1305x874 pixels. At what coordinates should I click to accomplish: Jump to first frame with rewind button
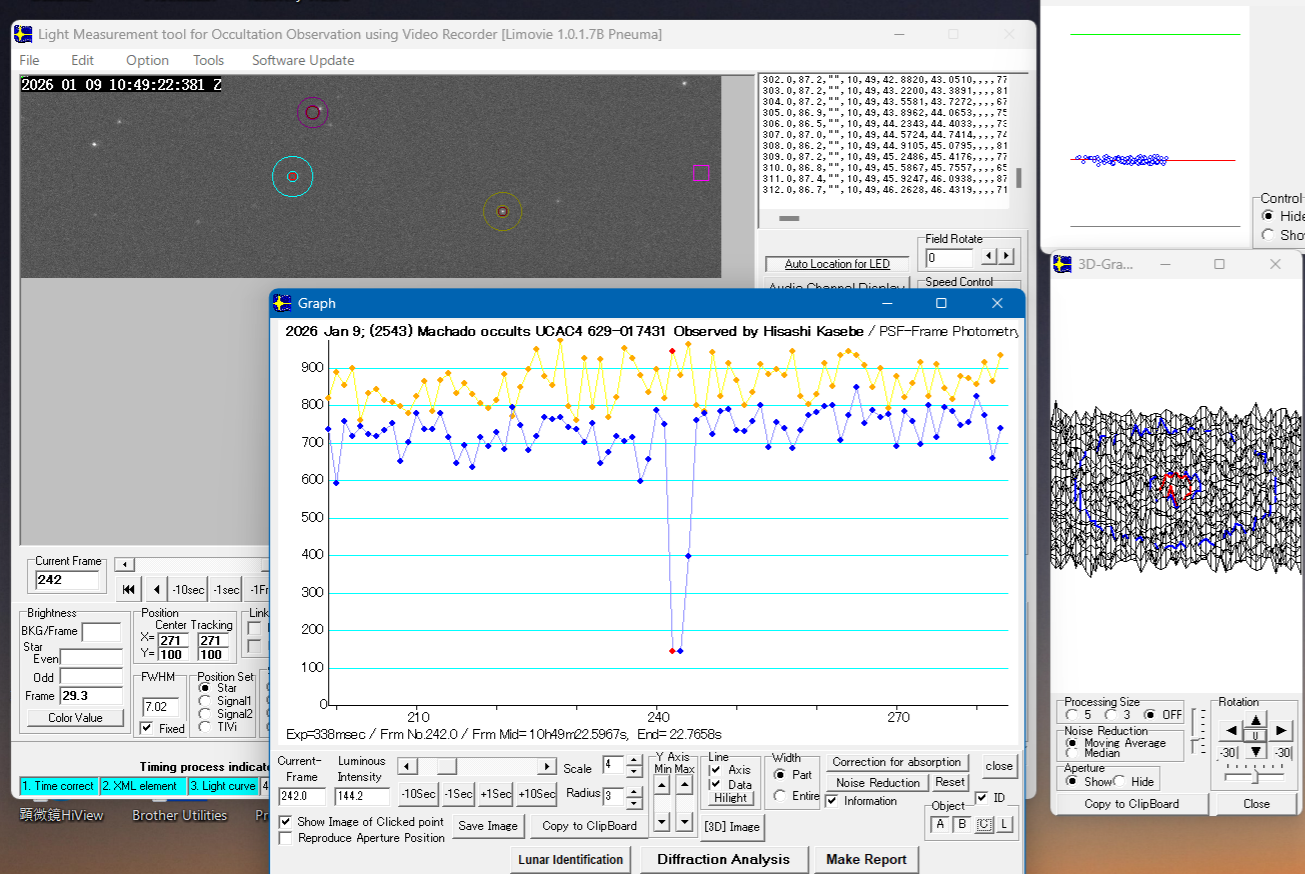coord(128,590)
